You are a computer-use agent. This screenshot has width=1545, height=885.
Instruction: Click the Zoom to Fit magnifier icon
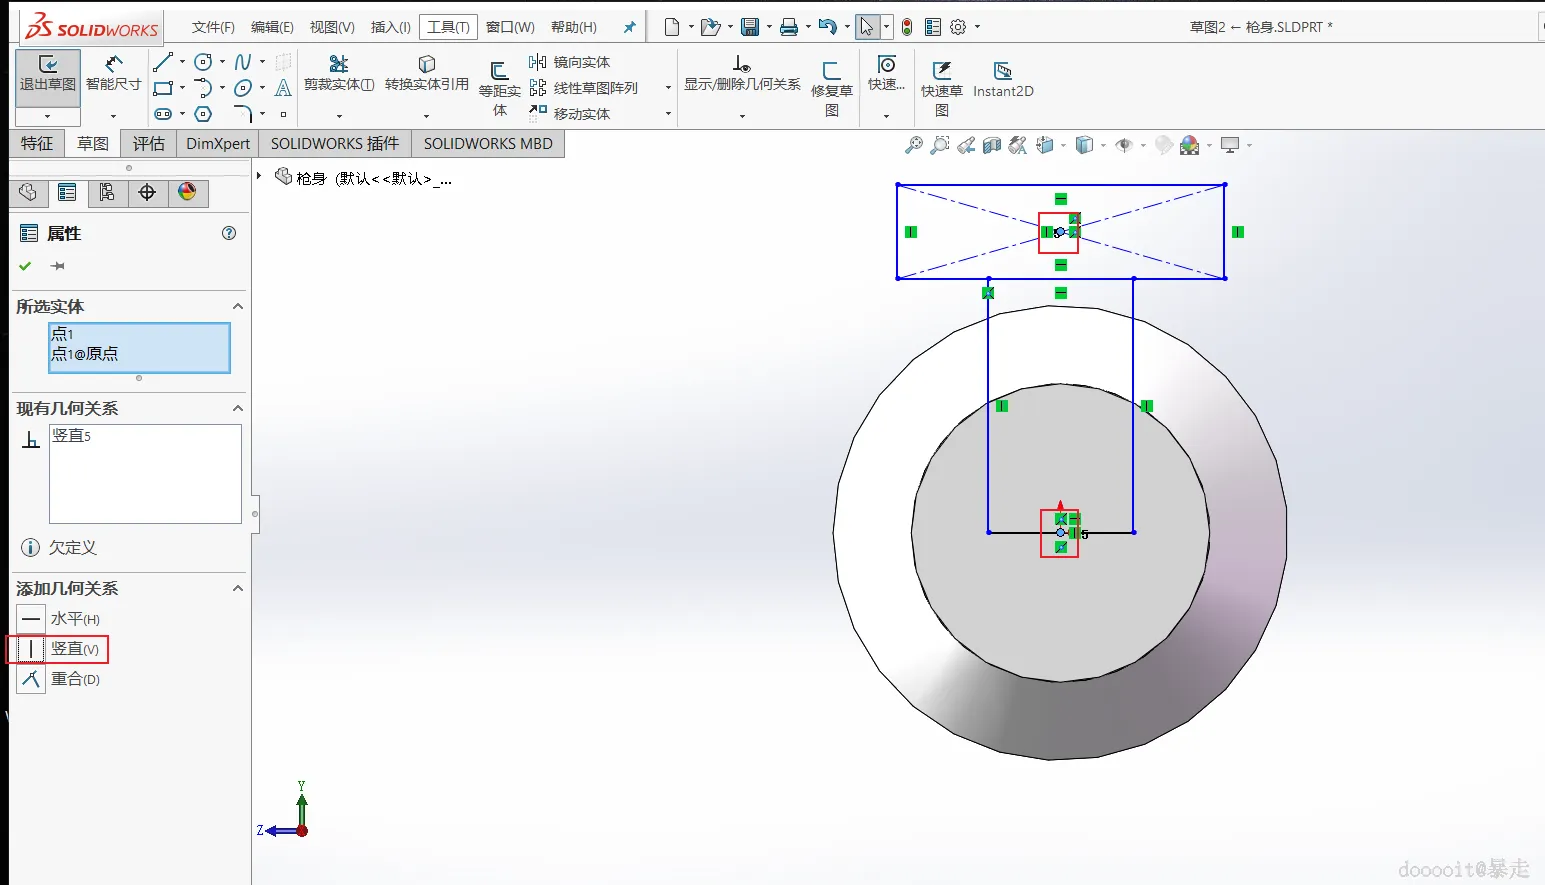tap(913, 145)
